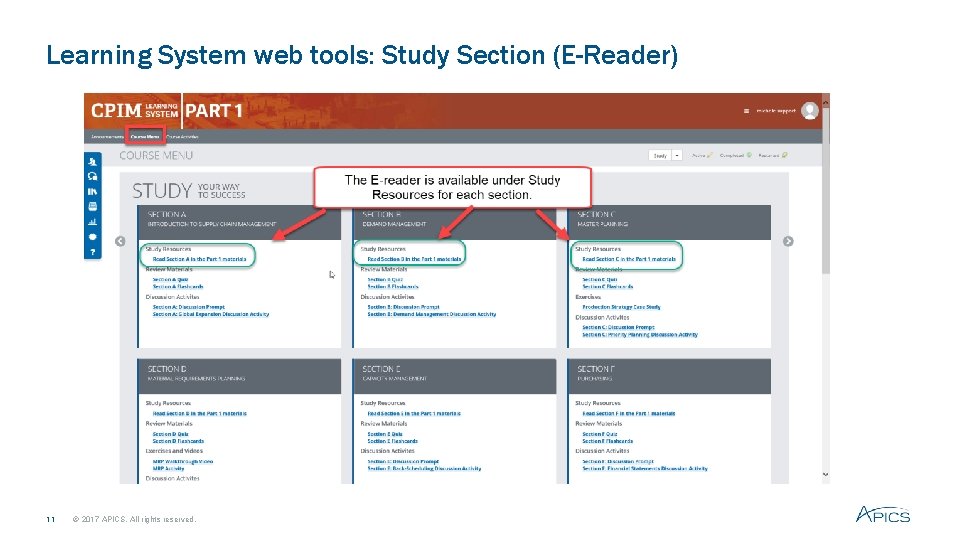Open Read Section C in Part 1 materials
Viewport: 960px width, 540px height.
(x=629, y=259)
